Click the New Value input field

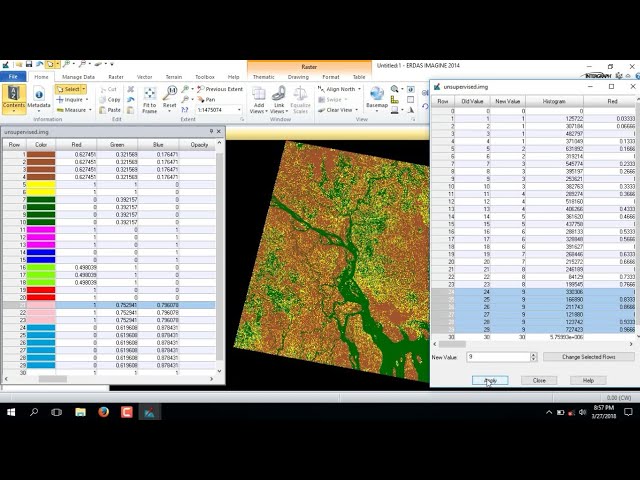[x=498, y=357]
